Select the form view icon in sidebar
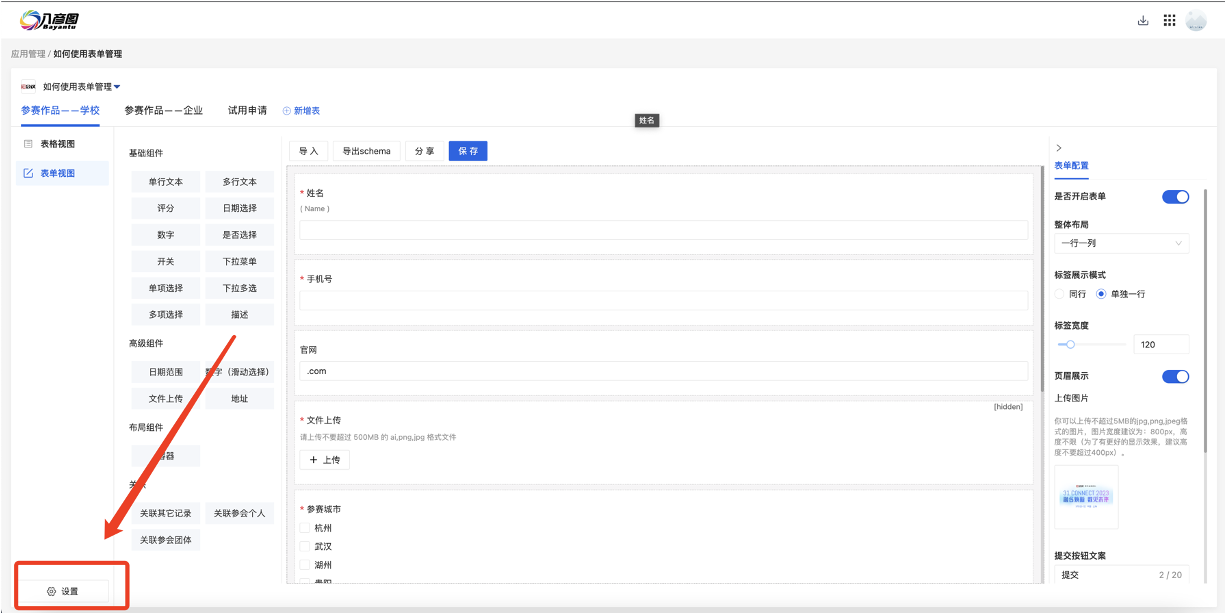The height and width of the screenshot is (614, 1226). pyautogui.click(x=29, y=174)
